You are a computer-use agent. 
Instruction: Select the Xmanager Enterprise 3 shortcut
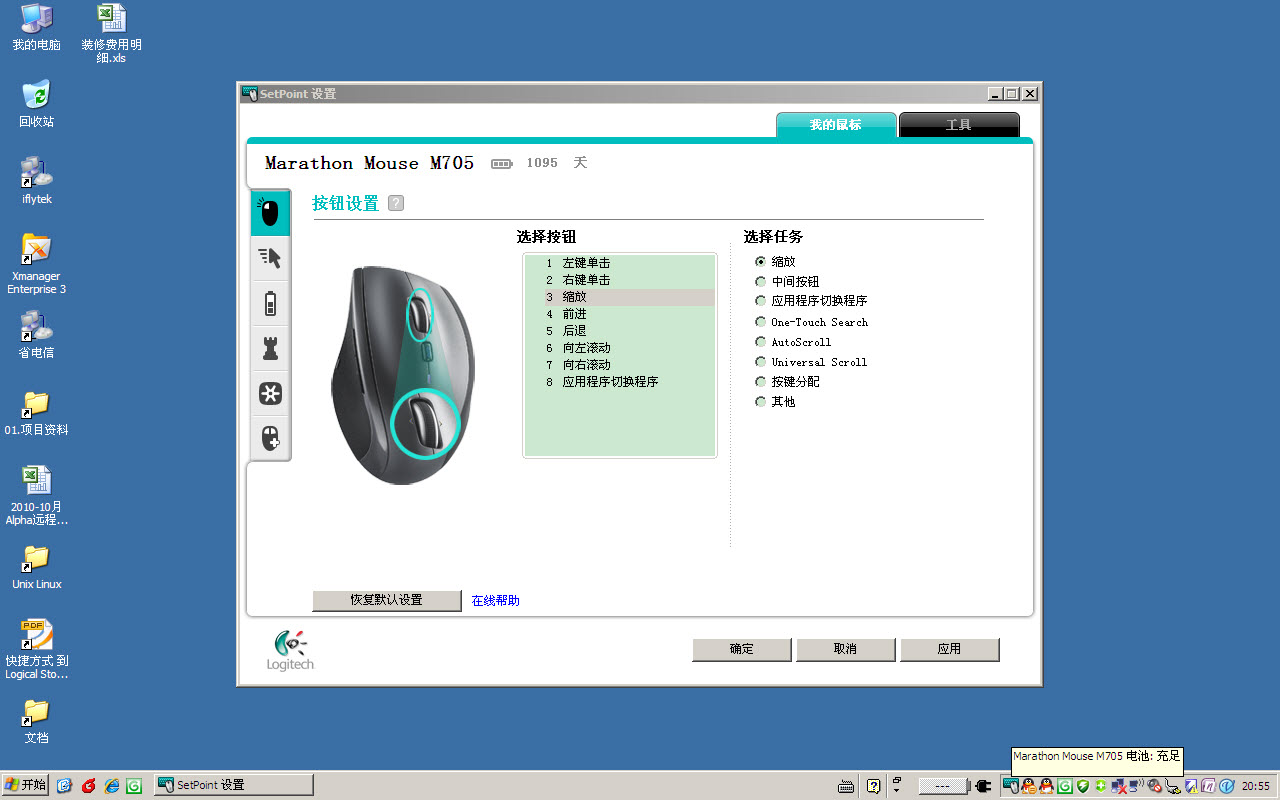tap(36, 264)
